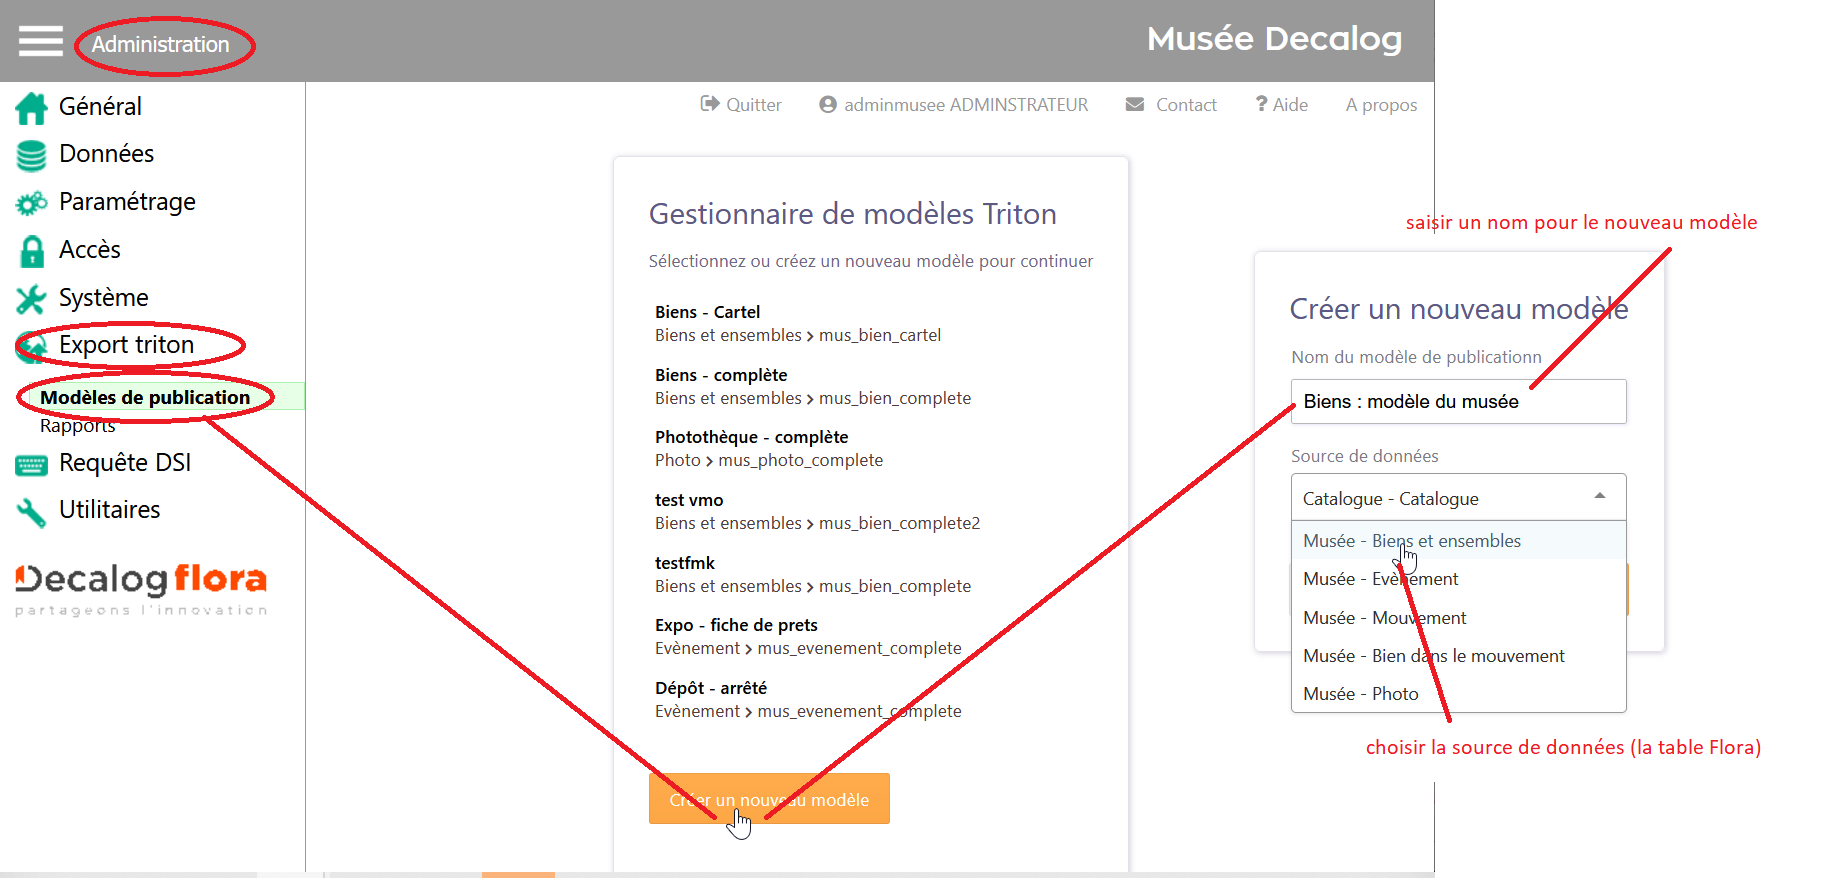This screenshot has height=878, width=1834.
Task: Open the Système menu section
Action: click(x=103, y=298)
